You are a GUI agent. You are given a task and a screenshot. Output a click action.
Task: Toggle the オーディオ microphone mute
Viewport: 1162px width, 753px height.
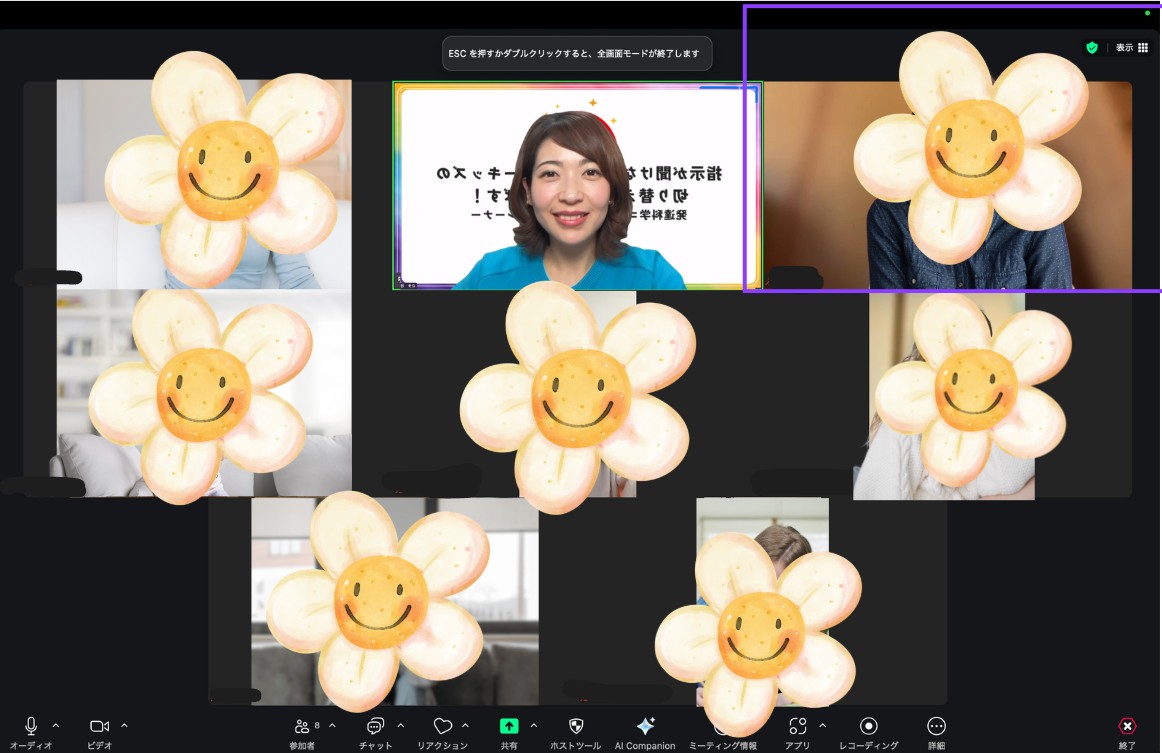31,727
